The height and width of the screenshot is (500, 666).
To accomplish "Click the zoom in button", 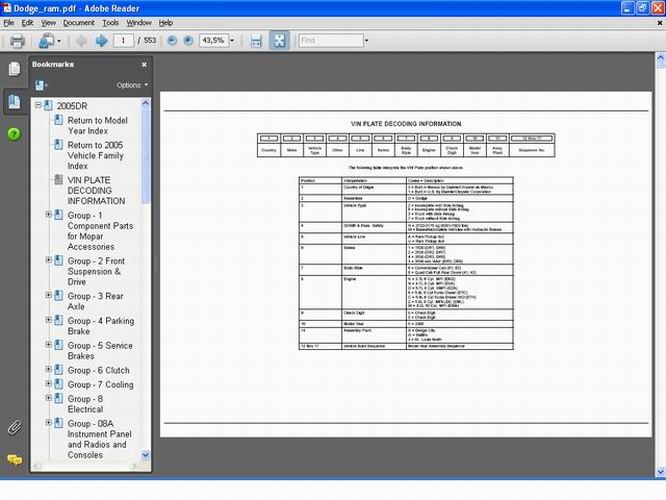I will [x=188, y=40].
